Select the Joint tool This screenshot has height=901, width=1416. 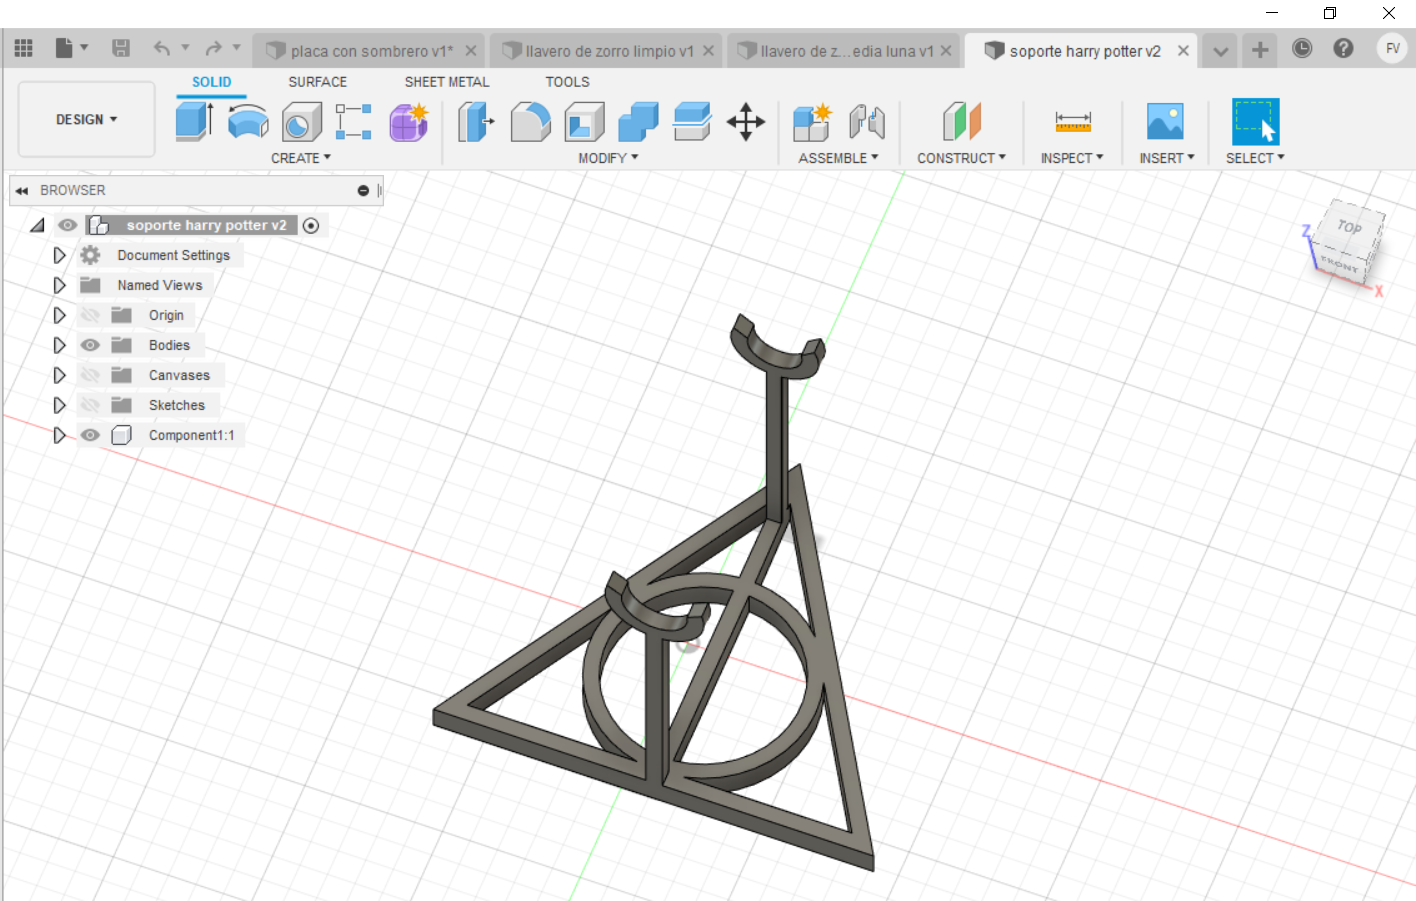[x=867, y=122]
